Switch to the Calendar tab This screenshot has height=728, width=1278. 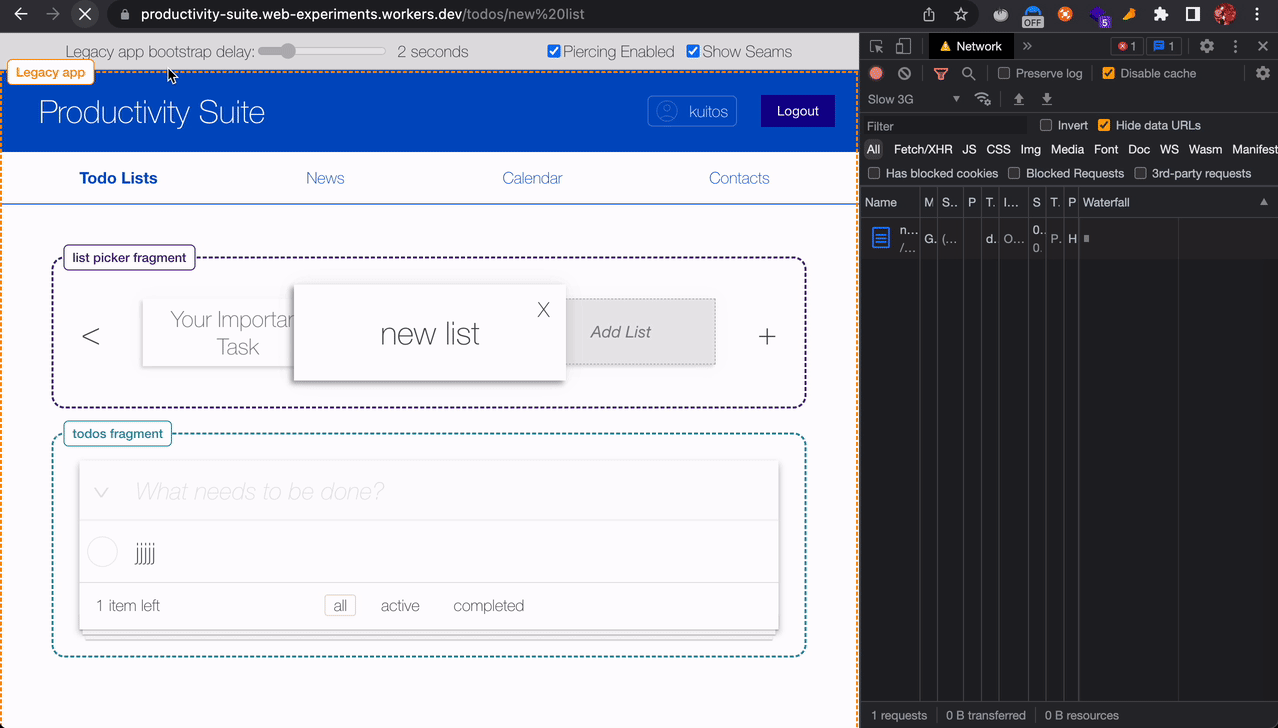pos(532,178)
